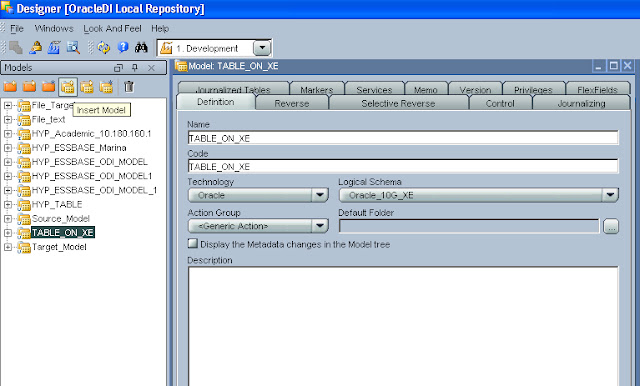Click the model icon beside HYP_TABLE
This screenshot has height=386, width=640.
click(24, 205)
